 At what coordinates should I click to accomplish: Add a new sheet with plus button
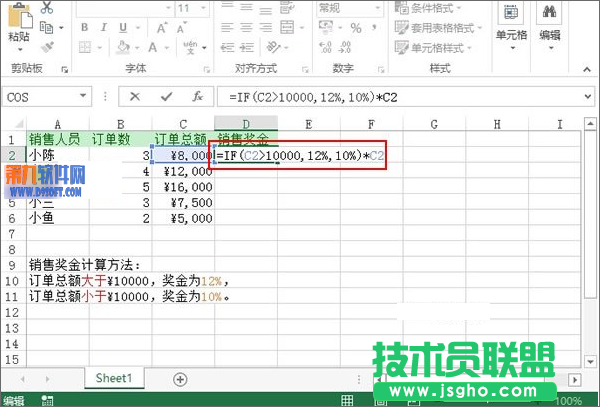coord(180,379)
